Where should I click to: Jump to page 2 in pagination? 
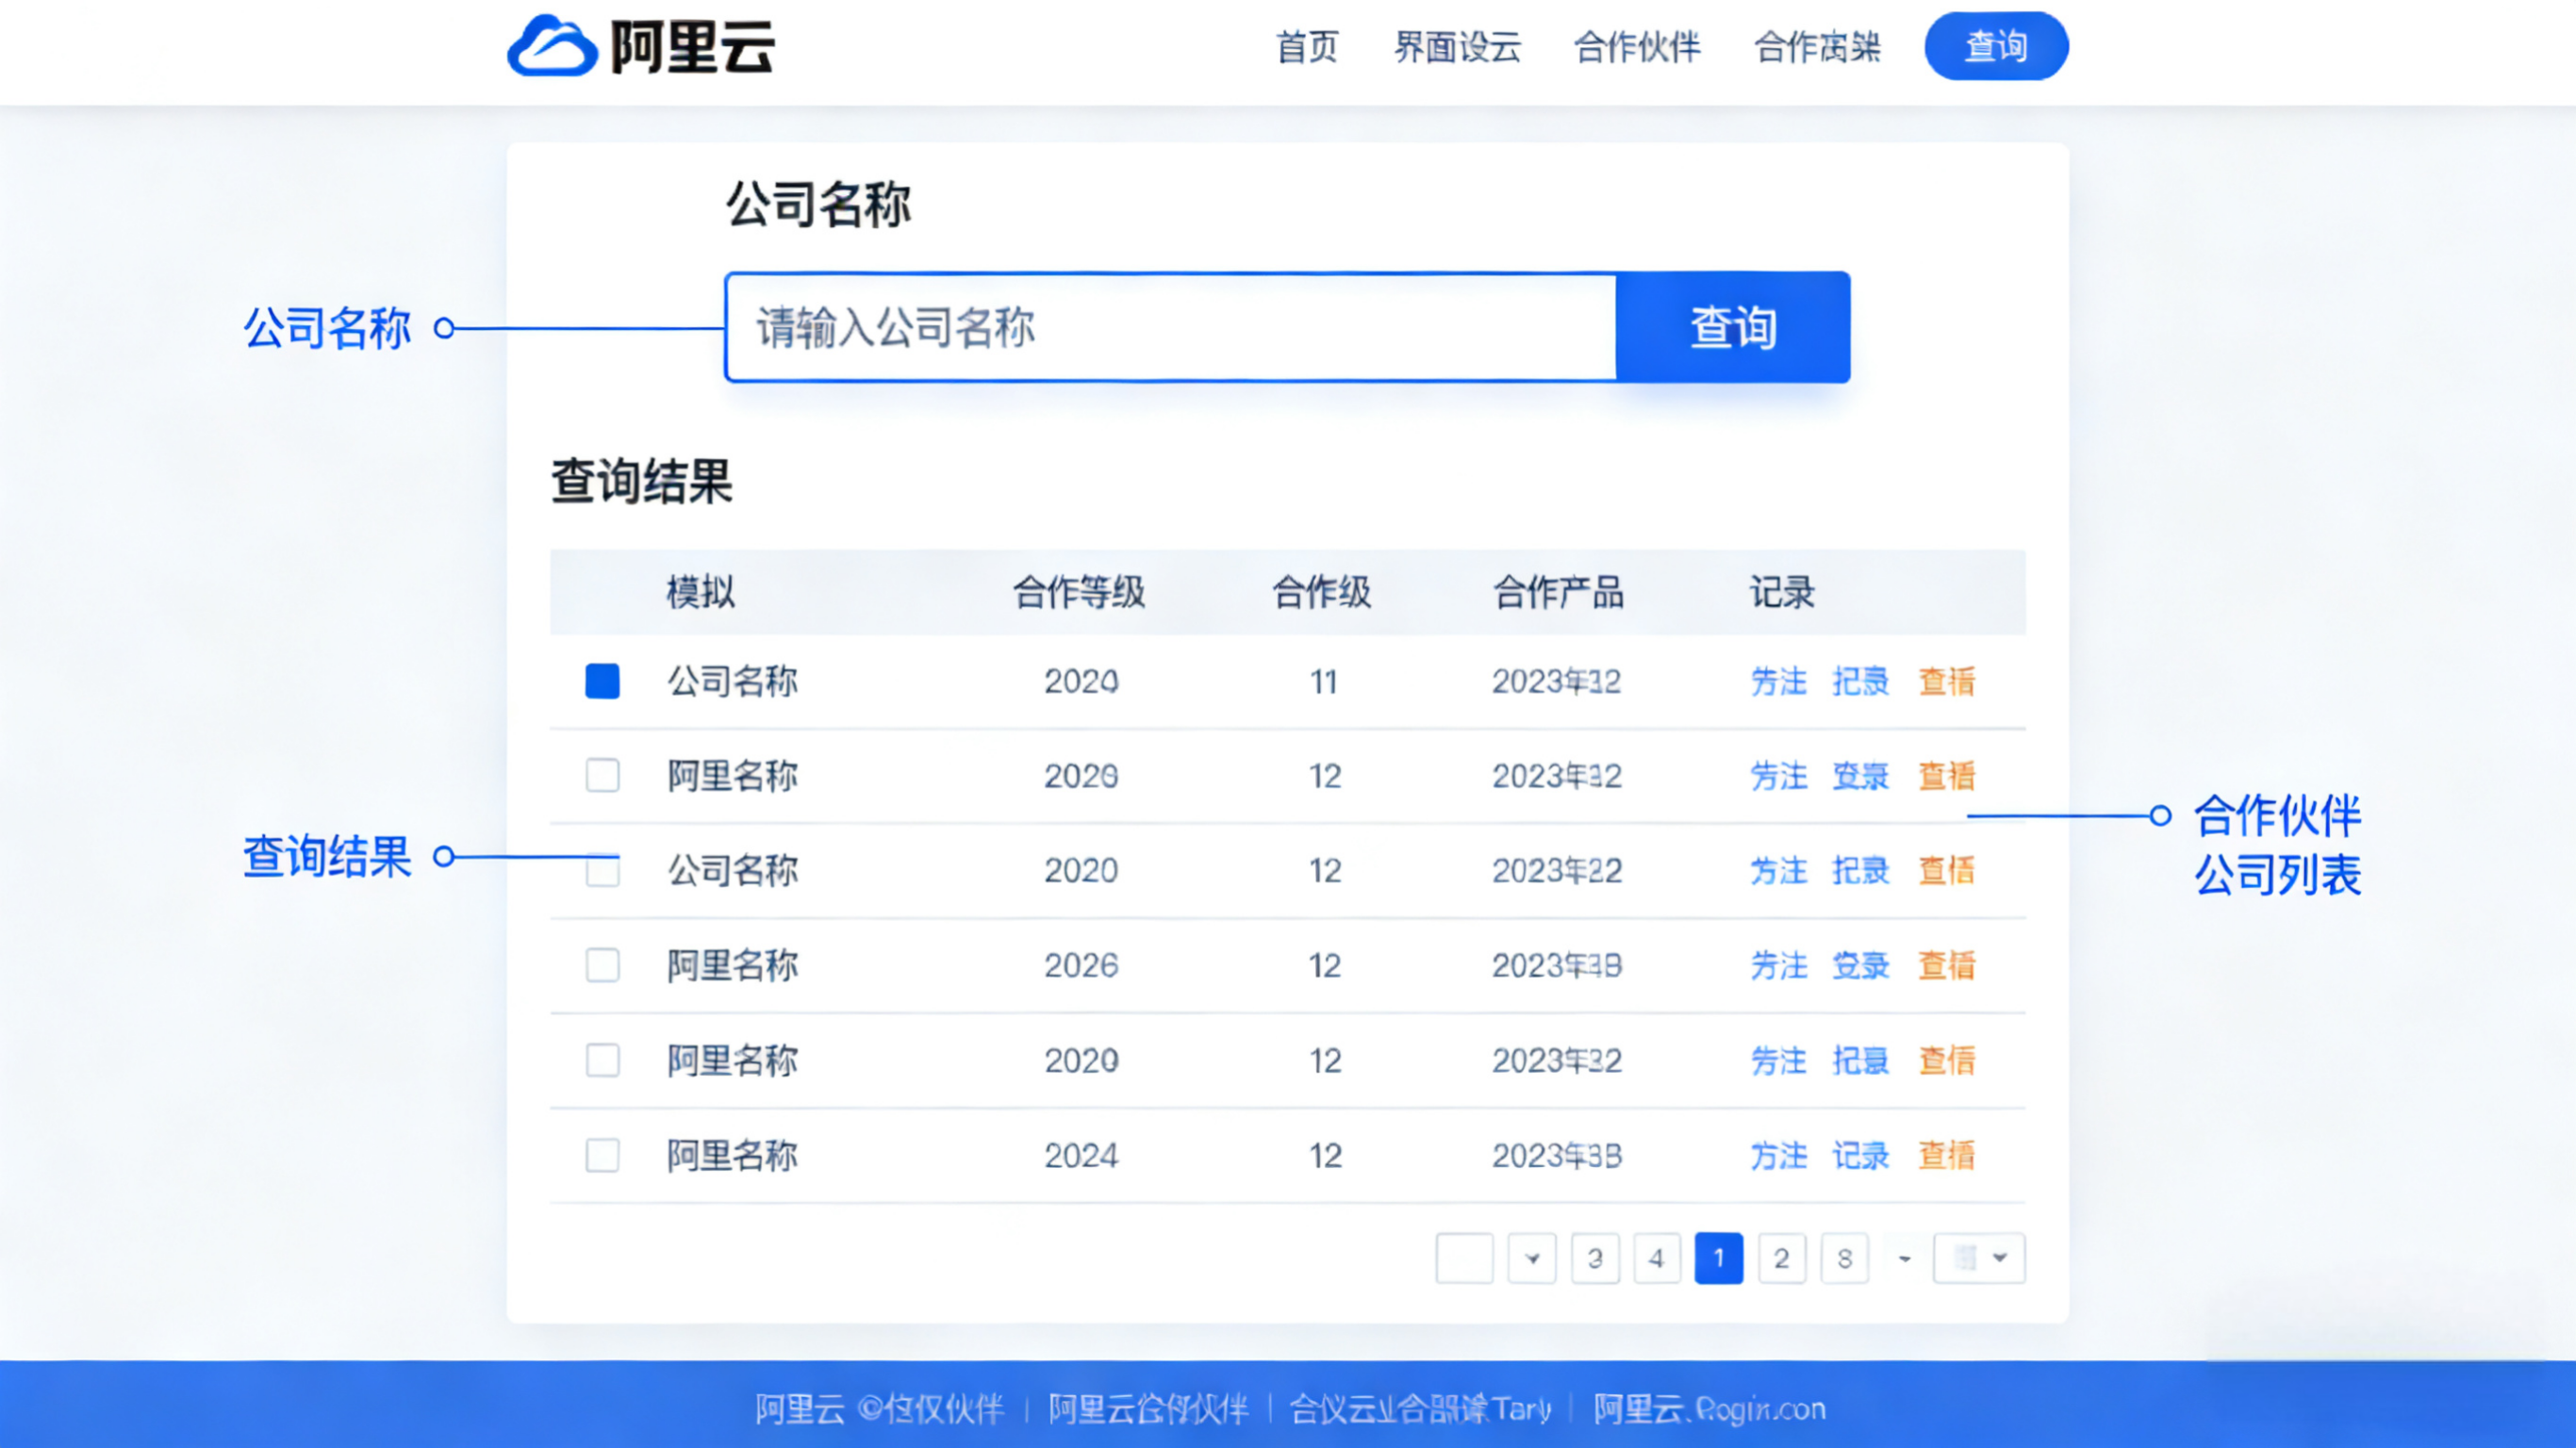[x=1781, y=1258]
